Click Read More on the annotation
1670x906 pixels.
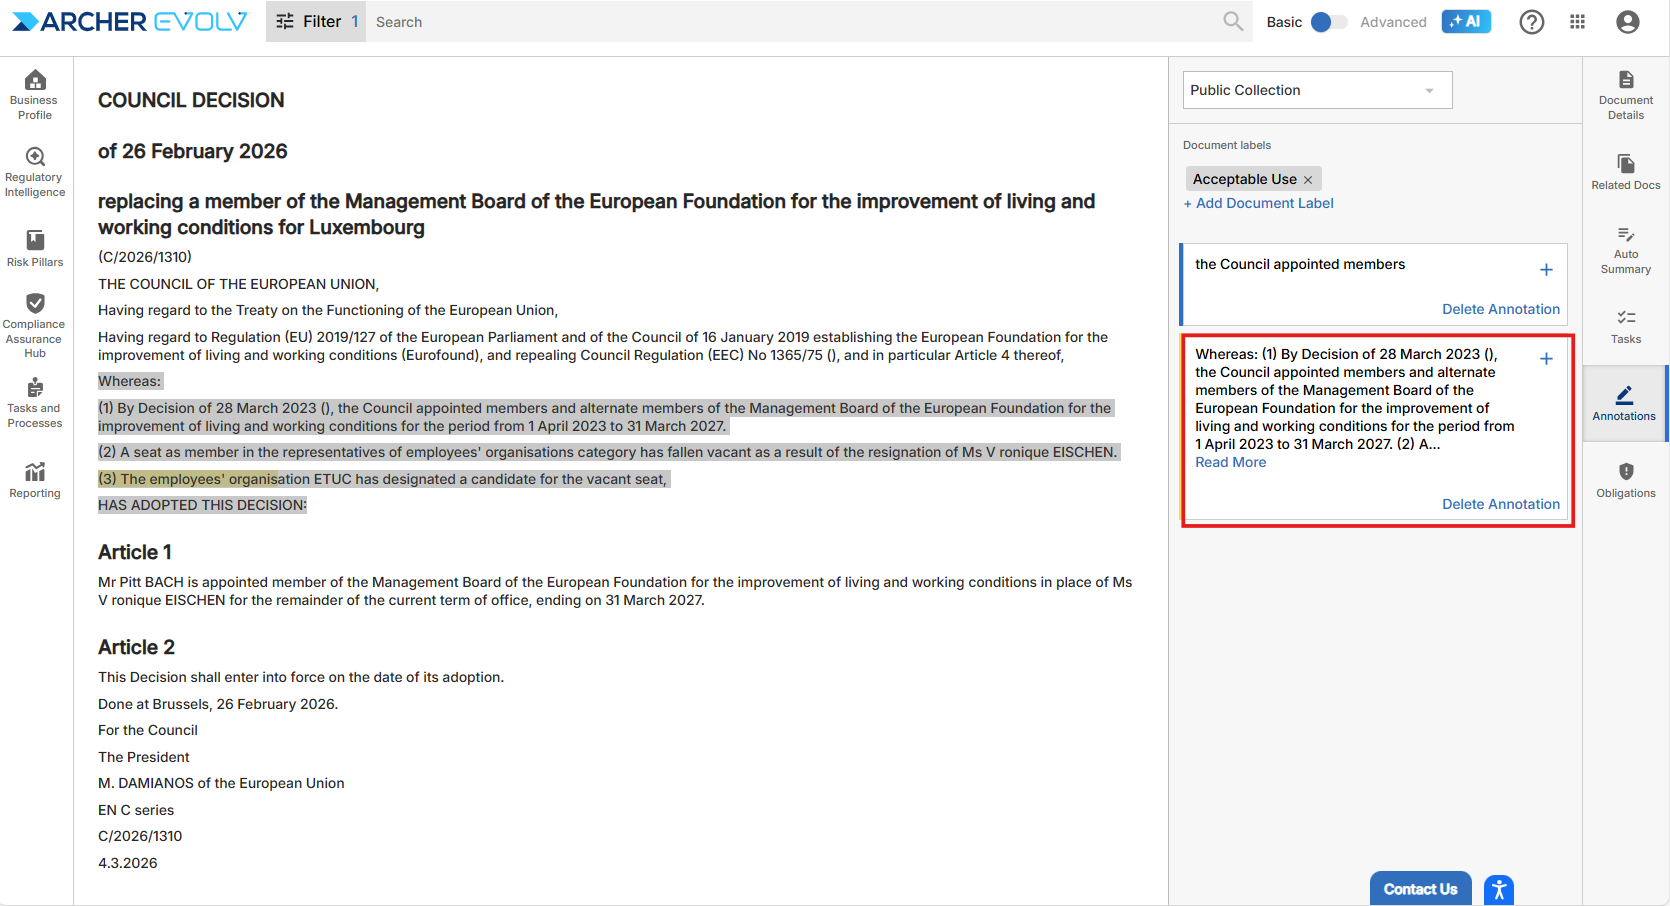1230,462
